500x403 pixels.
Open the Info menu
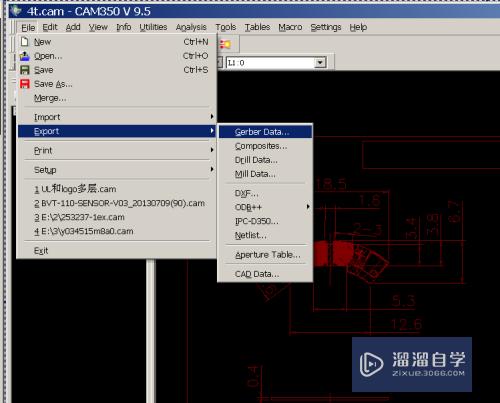(124, 27)
